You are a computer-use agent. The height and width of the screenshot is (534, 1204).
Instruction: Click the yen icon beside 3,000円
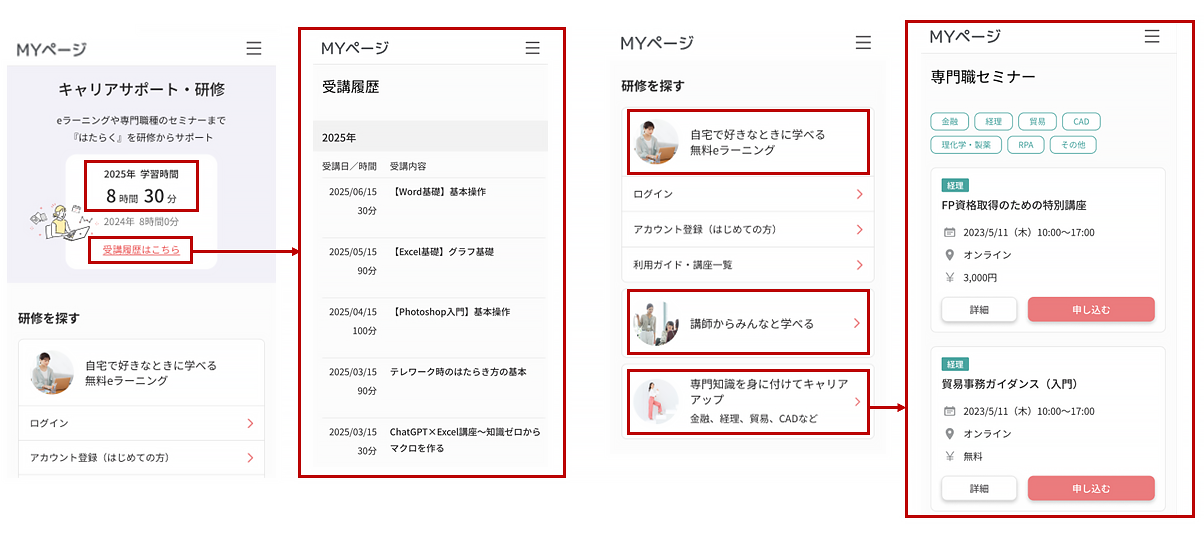(x=949, y=278)
